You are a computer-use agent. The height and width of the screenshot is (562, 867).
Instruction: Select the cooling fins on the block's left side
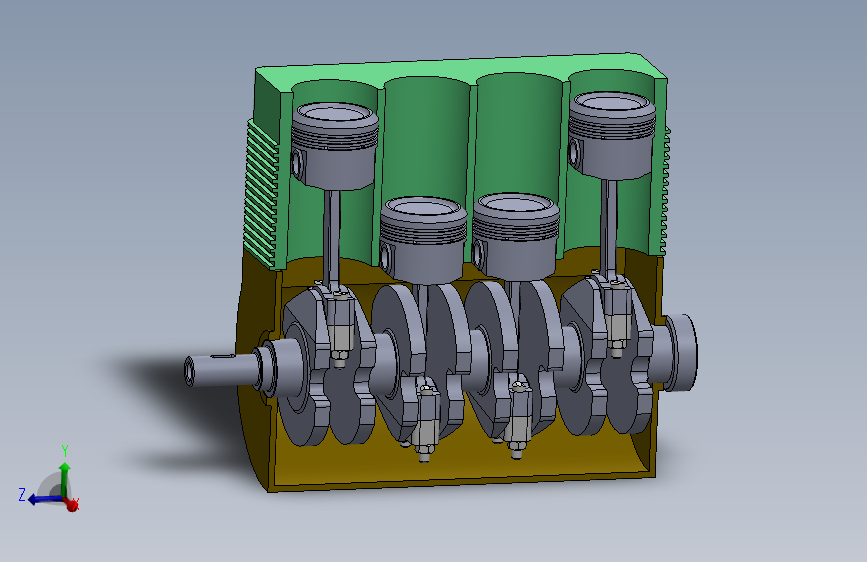(262, 192)
